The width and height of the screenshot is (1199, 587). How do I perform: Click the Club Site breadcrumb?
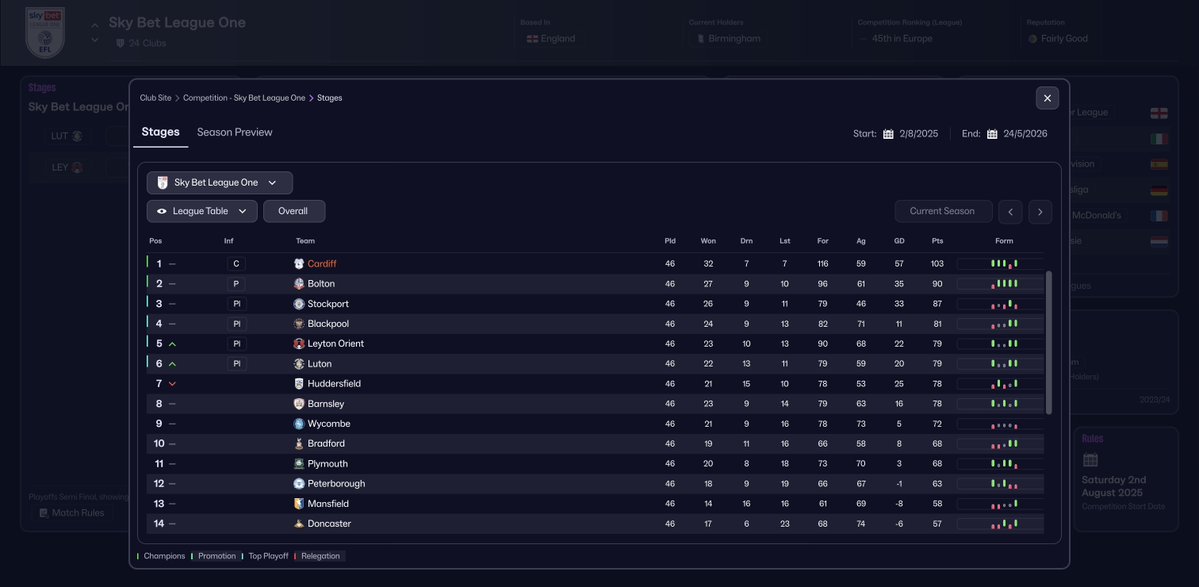coord(156,98)
